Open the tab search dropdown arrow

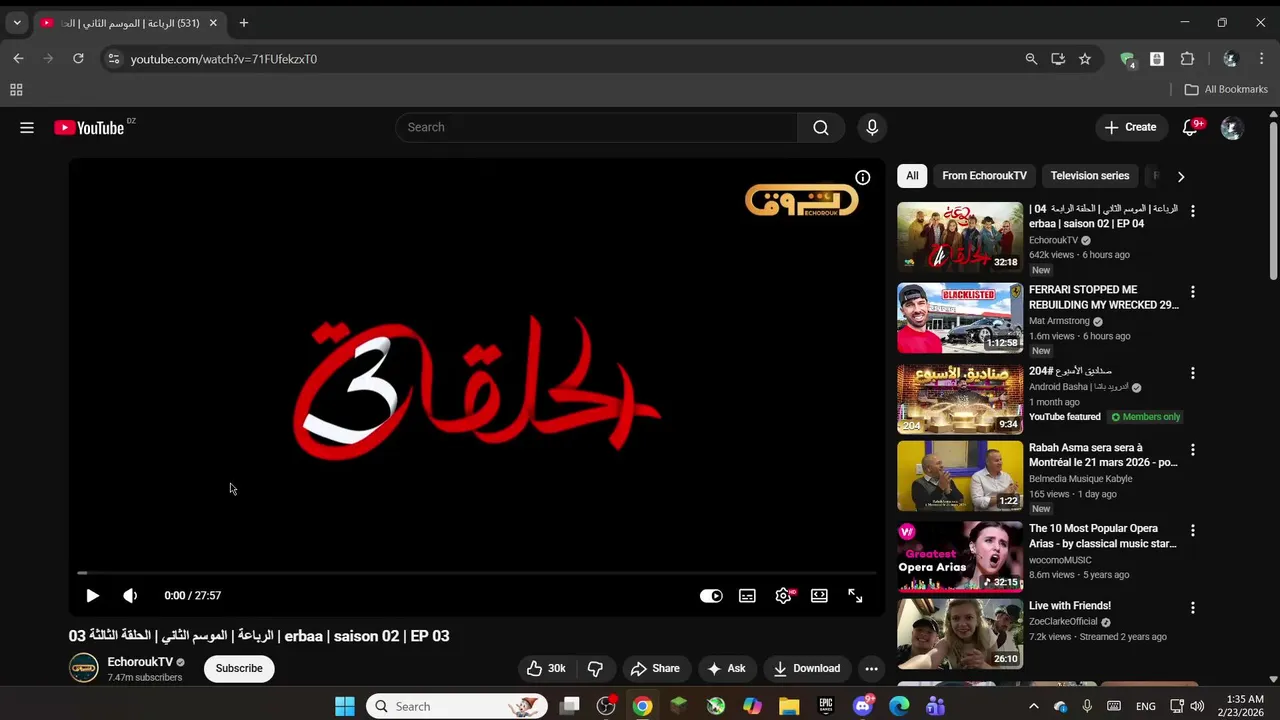tap(17, 23)
